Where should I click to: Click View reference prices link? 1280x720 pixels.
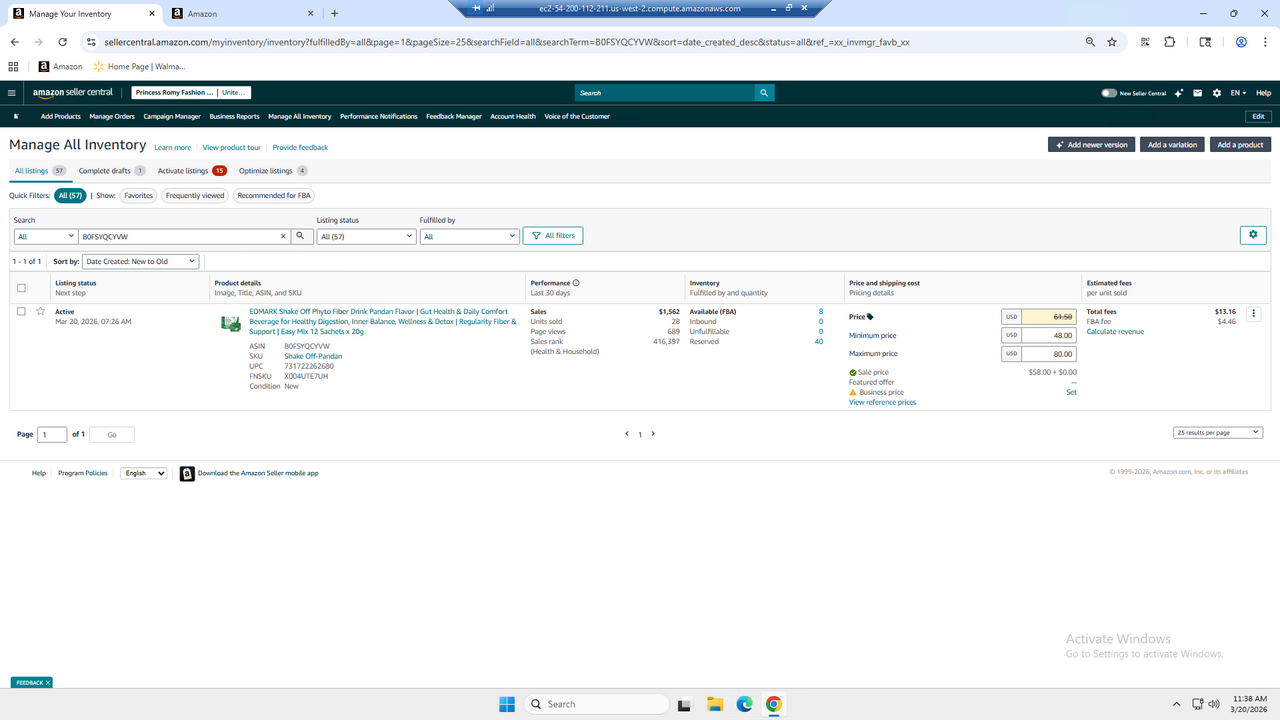(x=882, y=402)
